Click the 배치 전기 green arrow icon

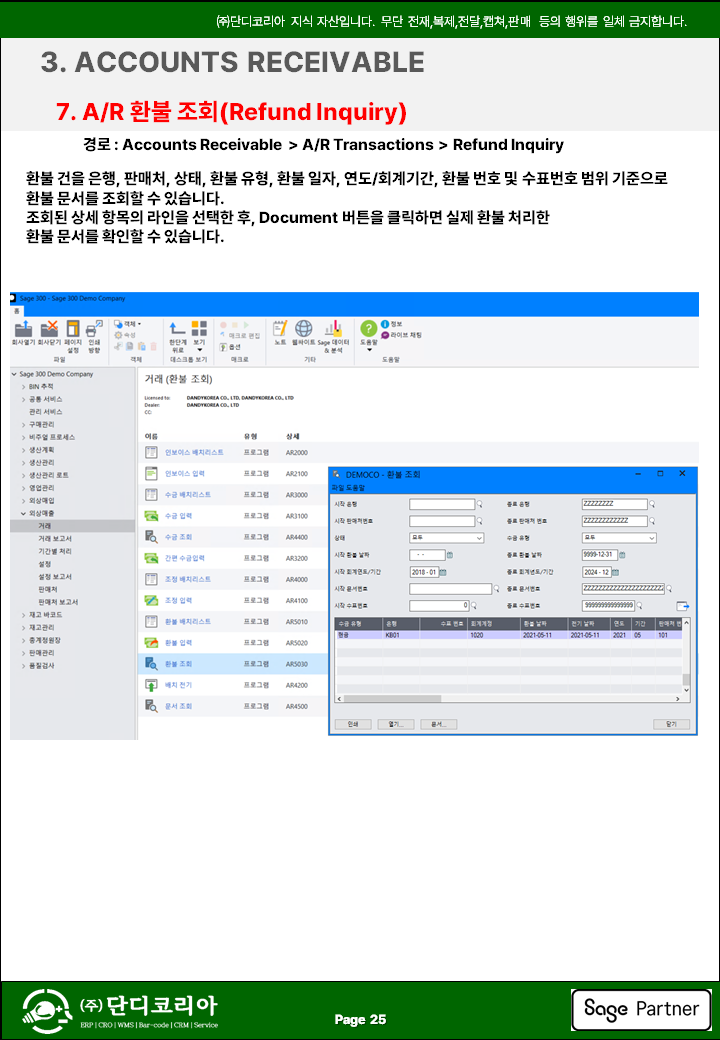pyautogui.click(x=151, y=685)
